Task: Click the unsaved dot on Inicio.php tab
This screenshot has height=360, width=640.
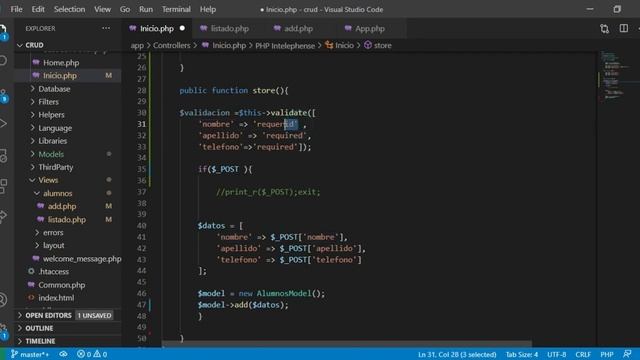Action: [182, 28]
